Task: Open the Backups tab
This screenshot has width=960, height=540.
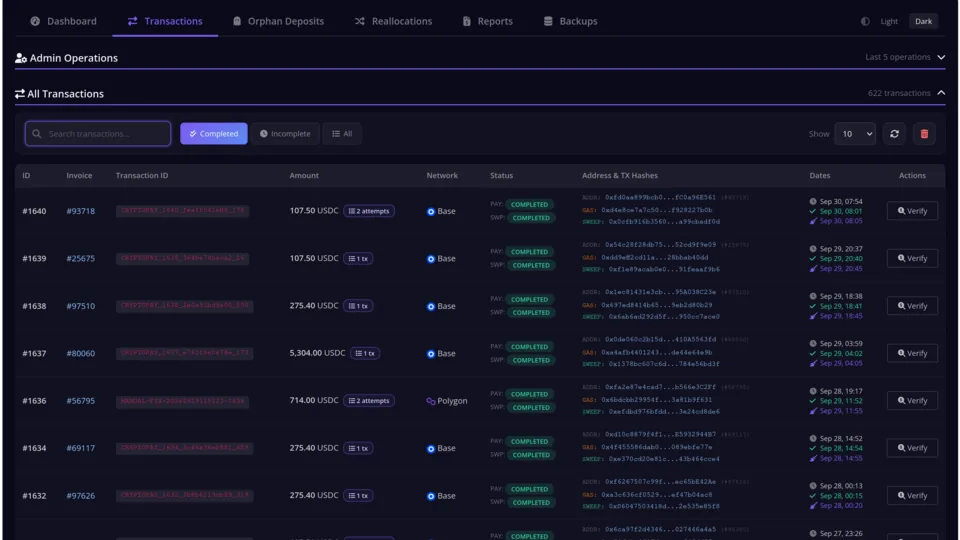Action: click(570, 21)
